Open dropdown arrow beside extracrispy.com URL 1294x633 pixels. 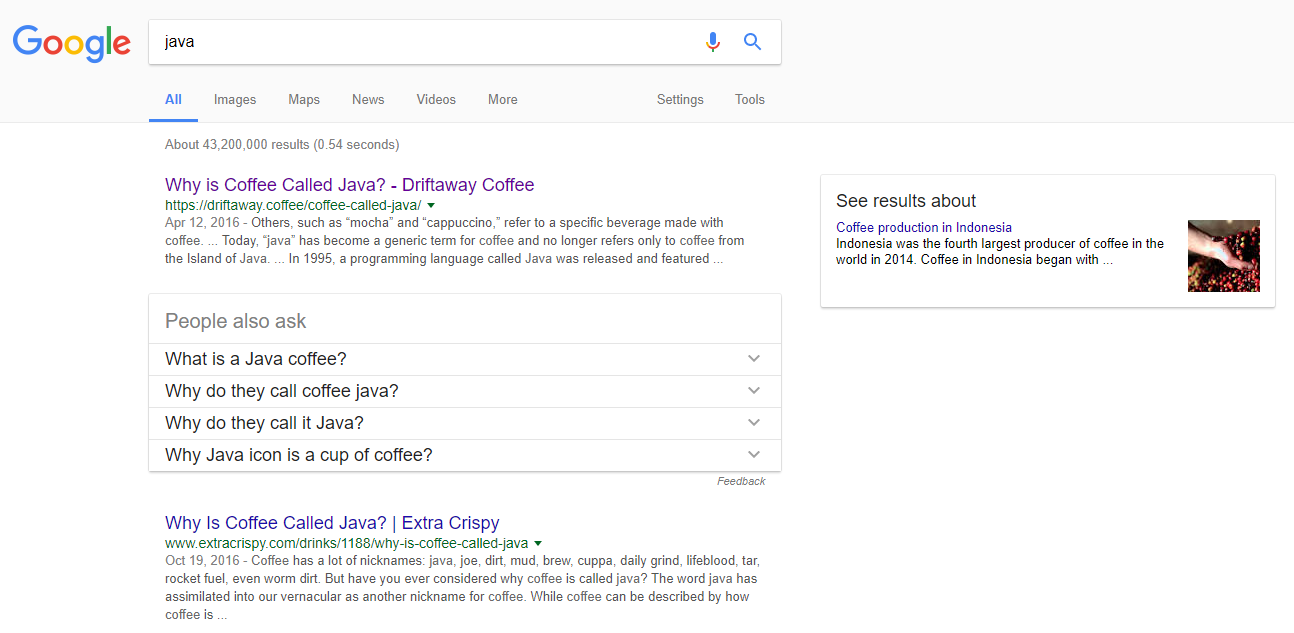click(538, 544)
